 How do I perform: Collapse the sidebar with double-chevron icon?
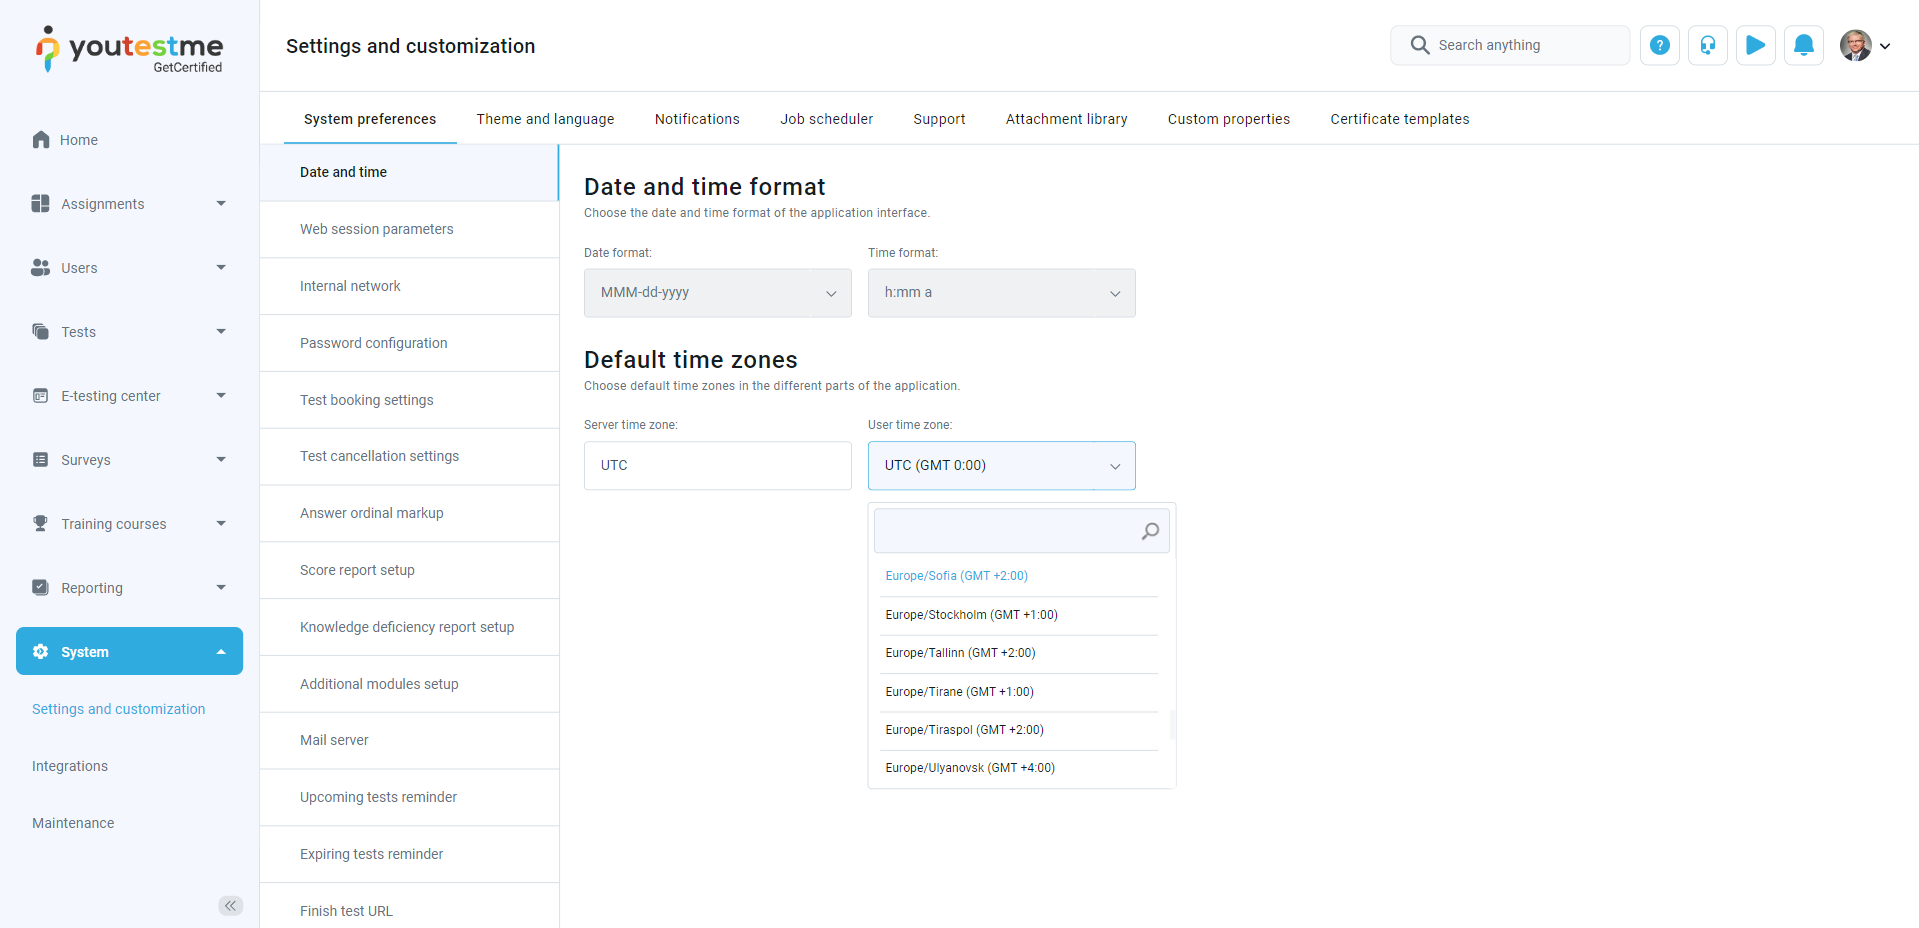tap(230, 905)
